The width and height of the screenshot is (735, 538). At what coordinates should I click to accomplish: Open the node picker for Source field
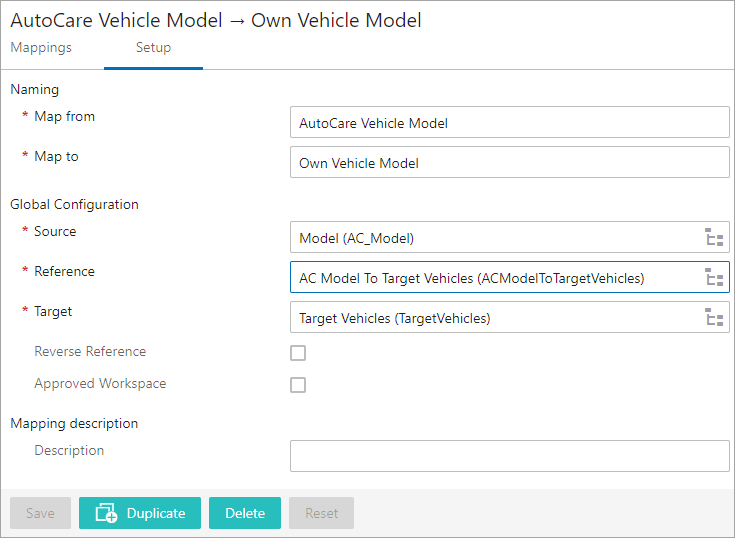714,238
